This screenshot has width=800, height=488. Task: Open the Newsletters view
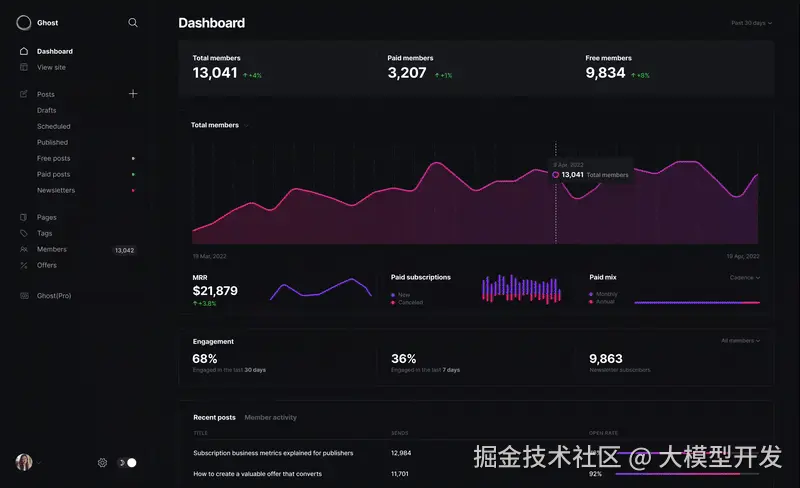tap(56, 190)
